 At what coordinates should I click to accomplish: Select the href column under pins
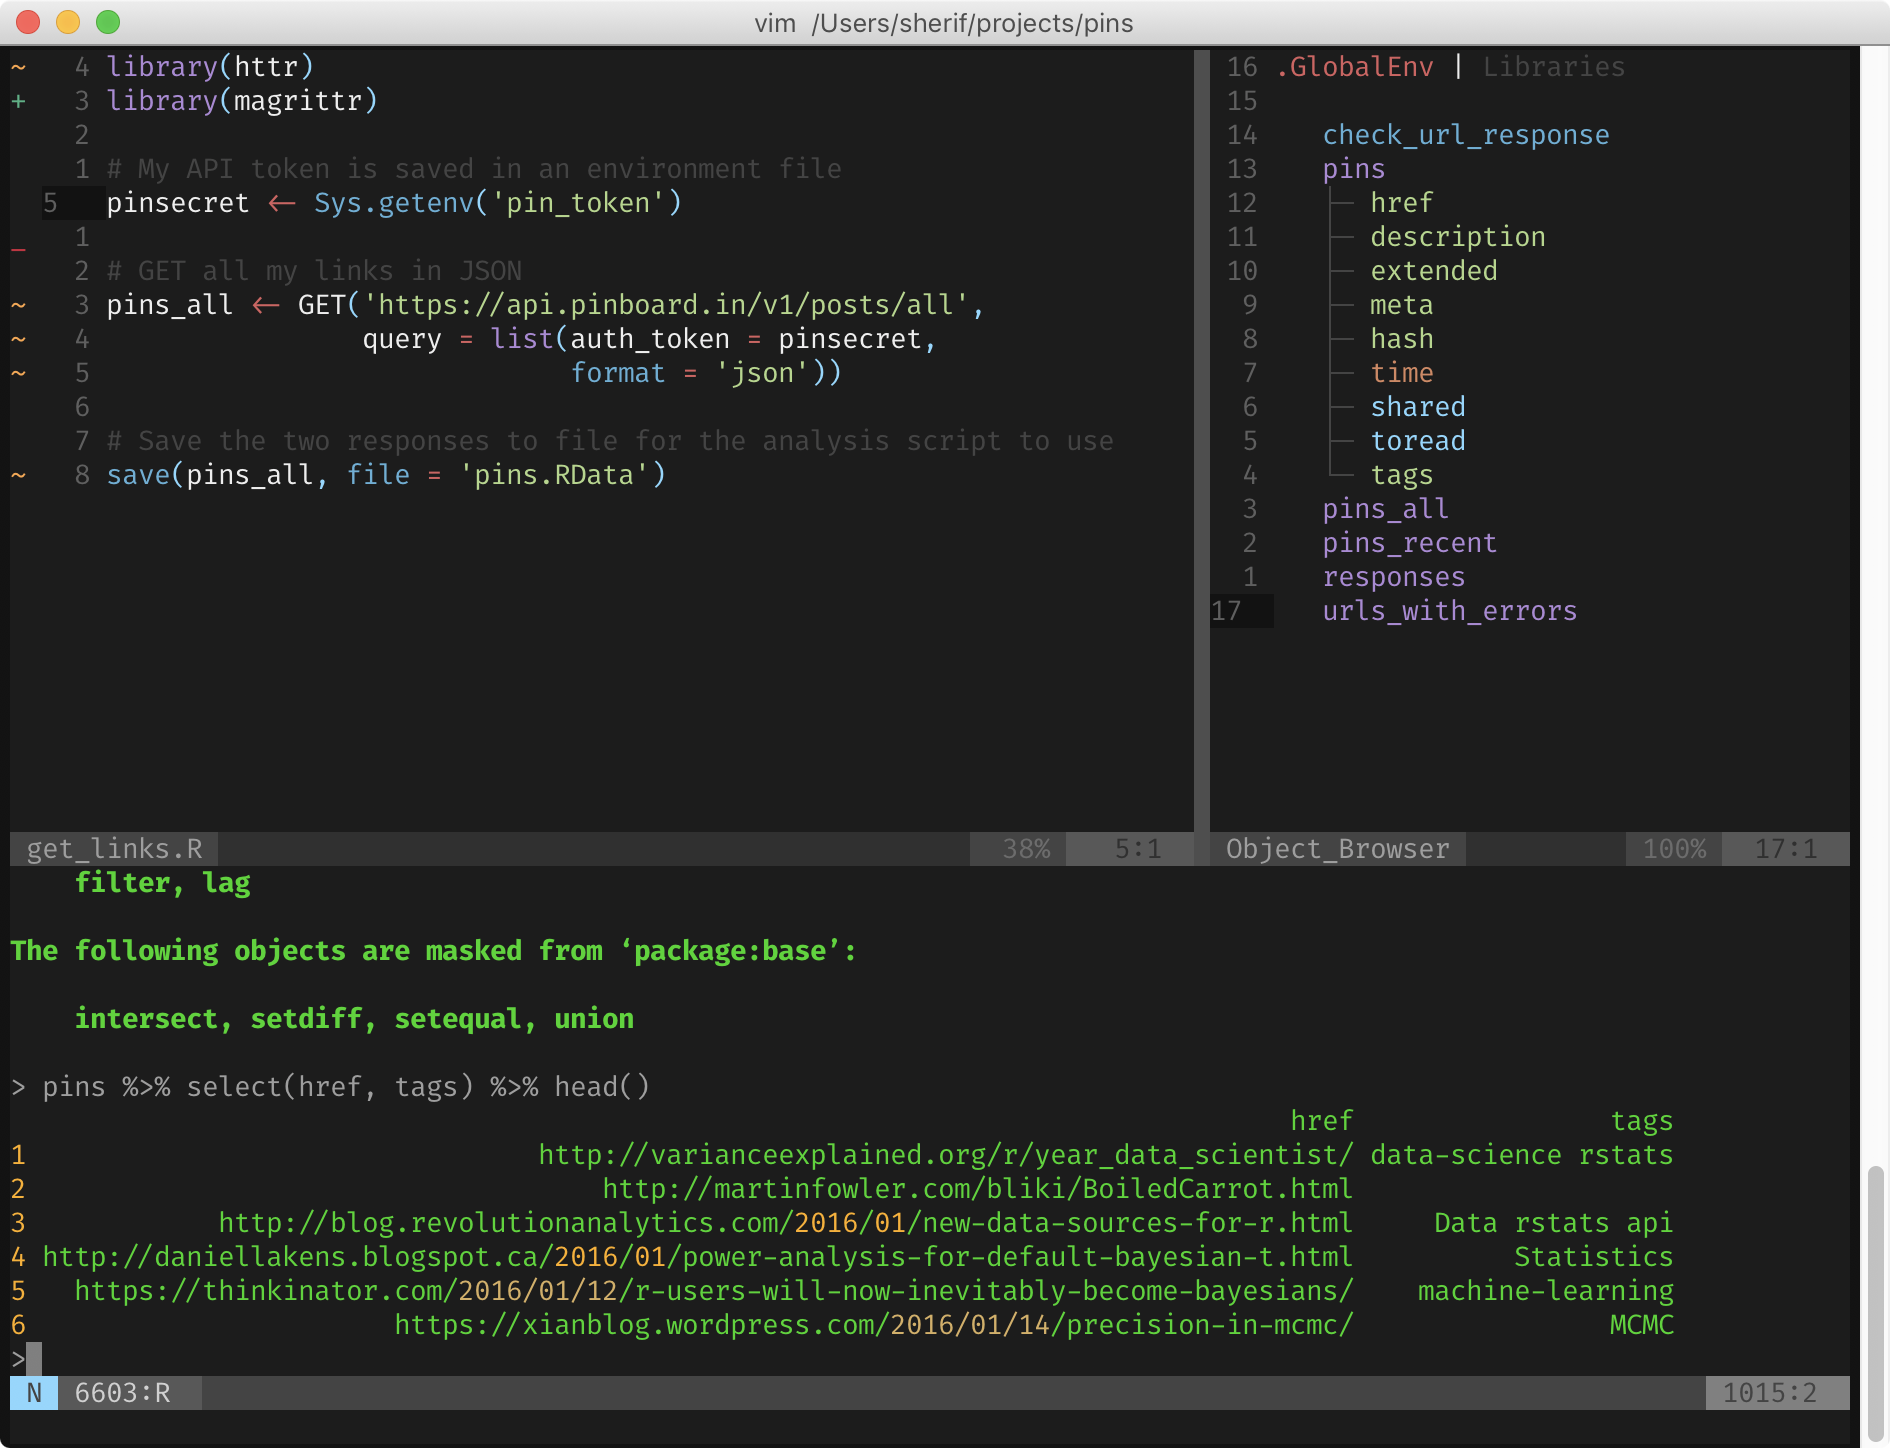point(1401,203)
